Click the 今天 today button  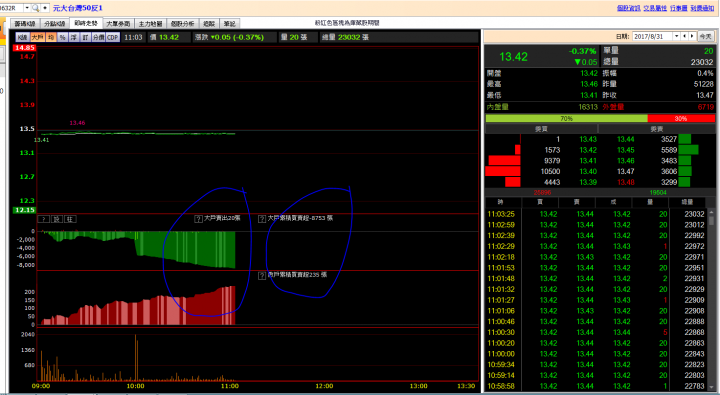706,36
